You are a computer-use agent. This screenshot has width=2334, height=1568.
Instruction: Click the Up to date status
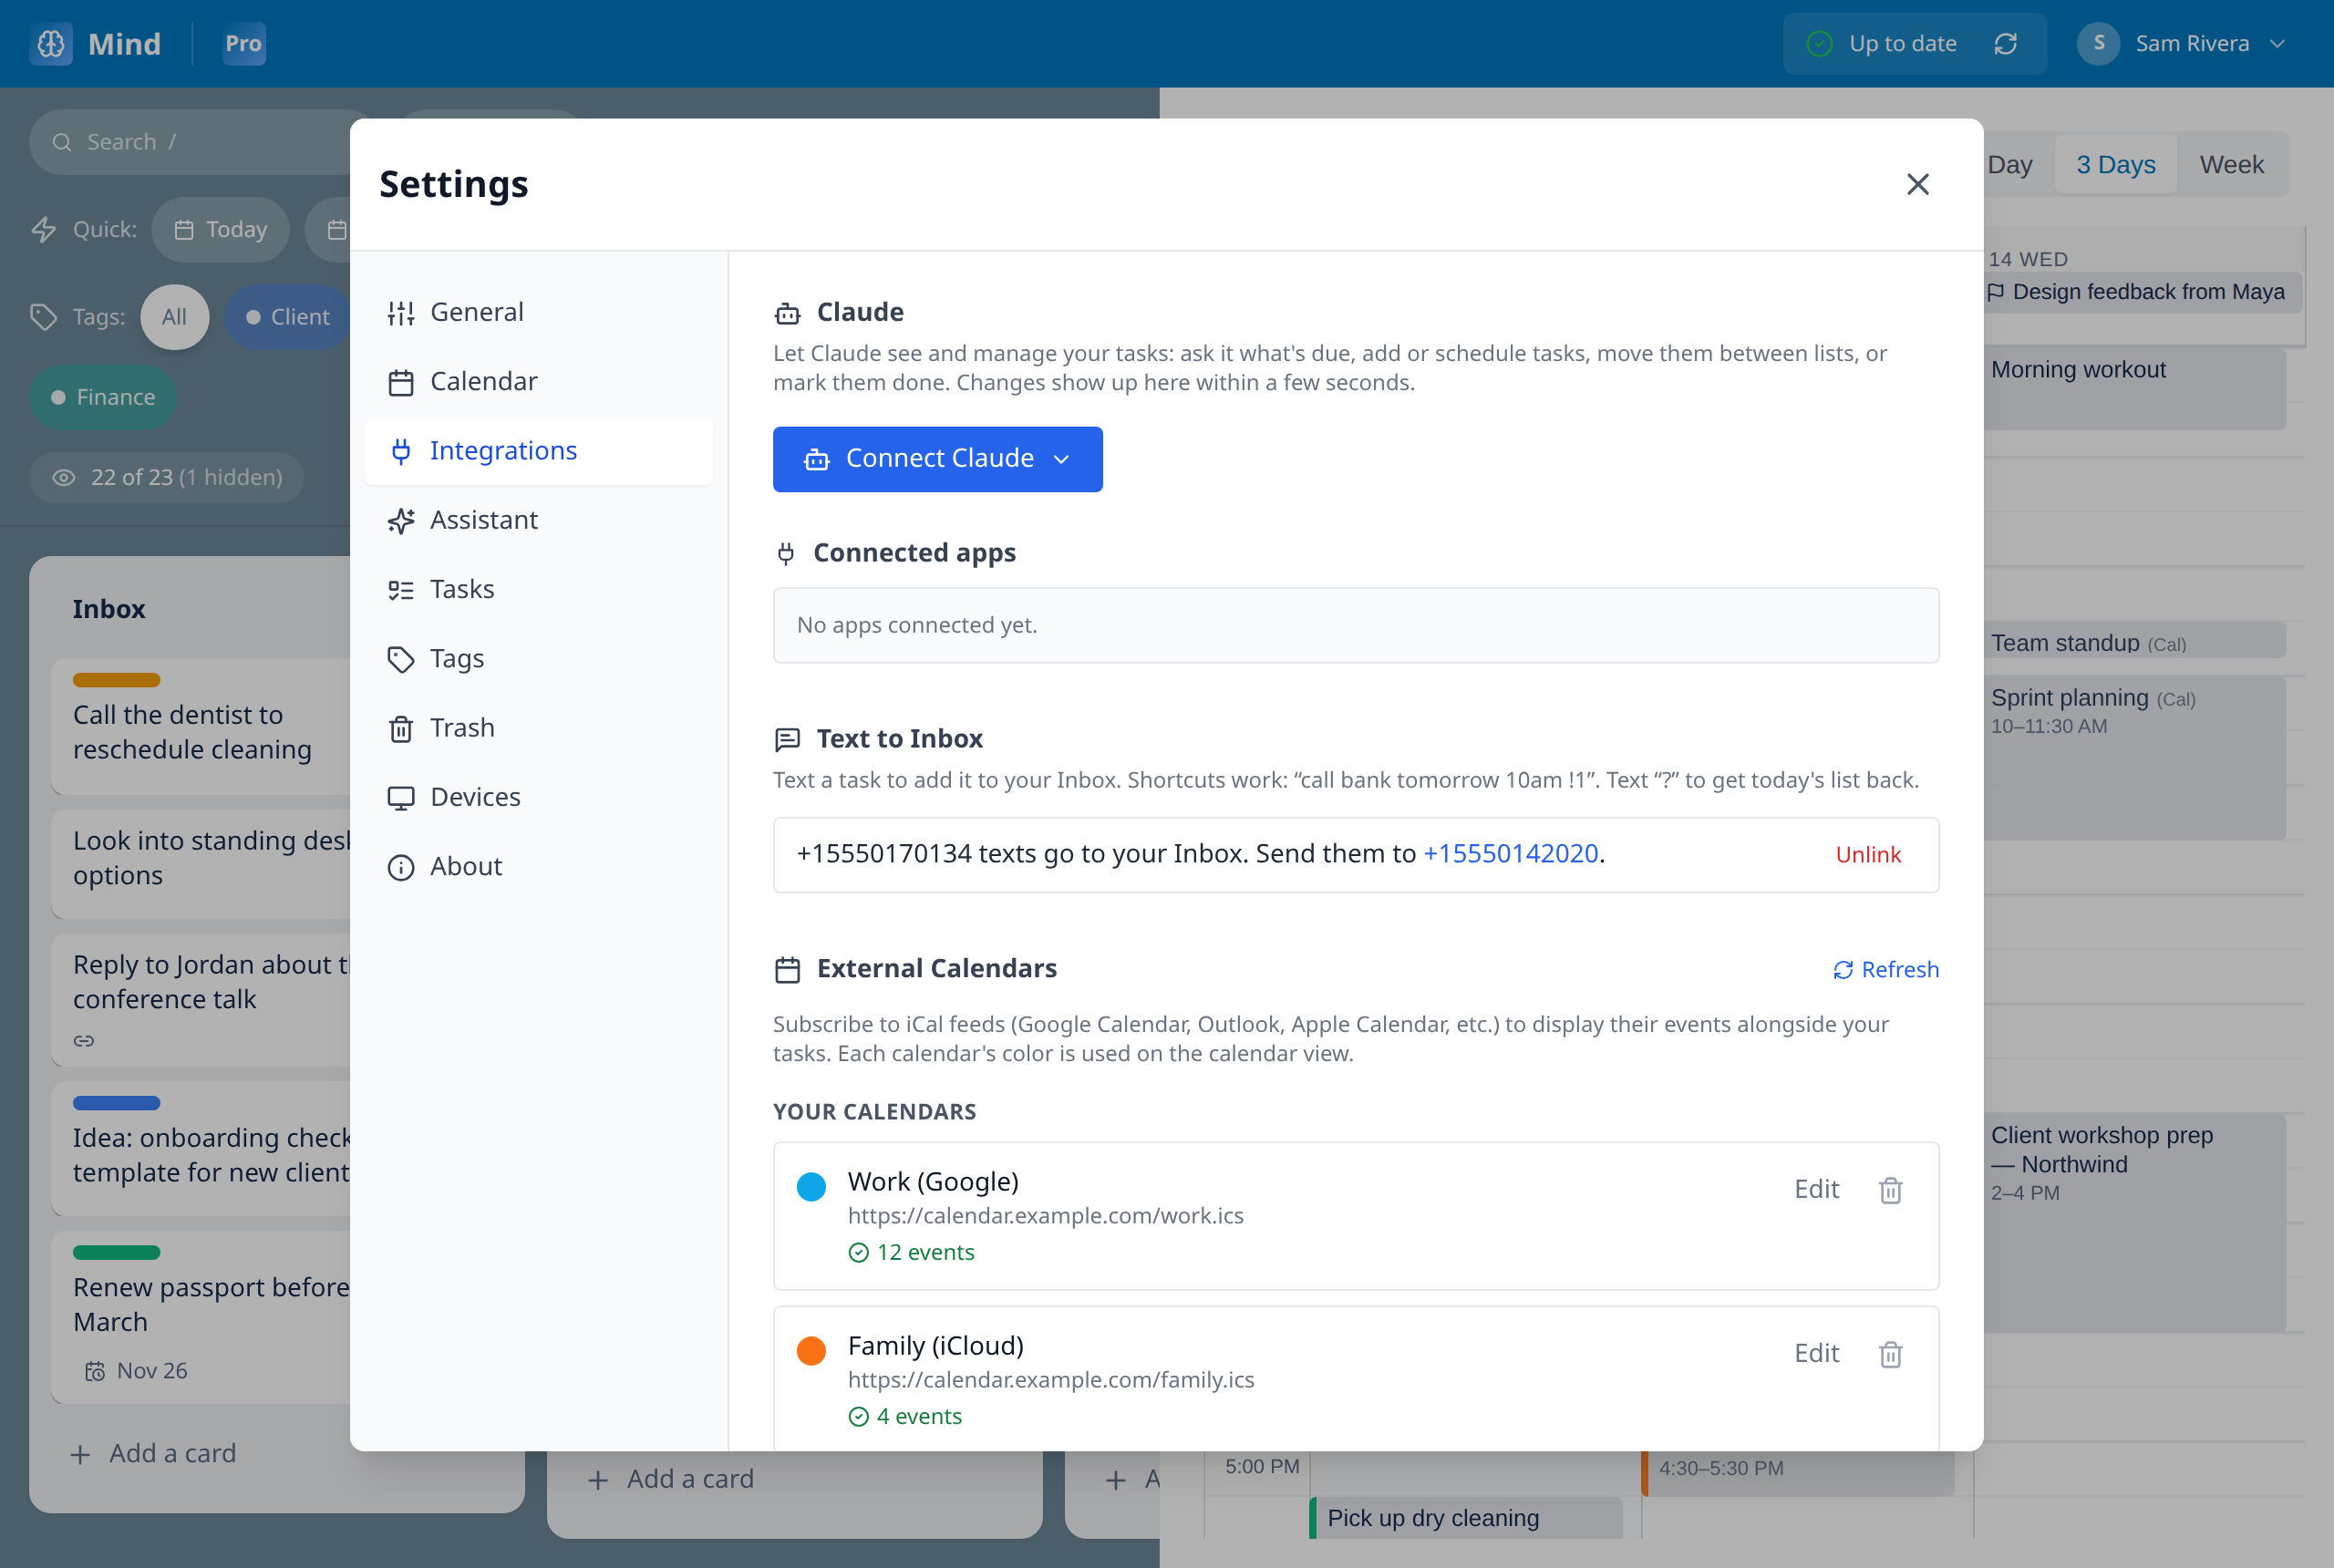[1881, 44]
